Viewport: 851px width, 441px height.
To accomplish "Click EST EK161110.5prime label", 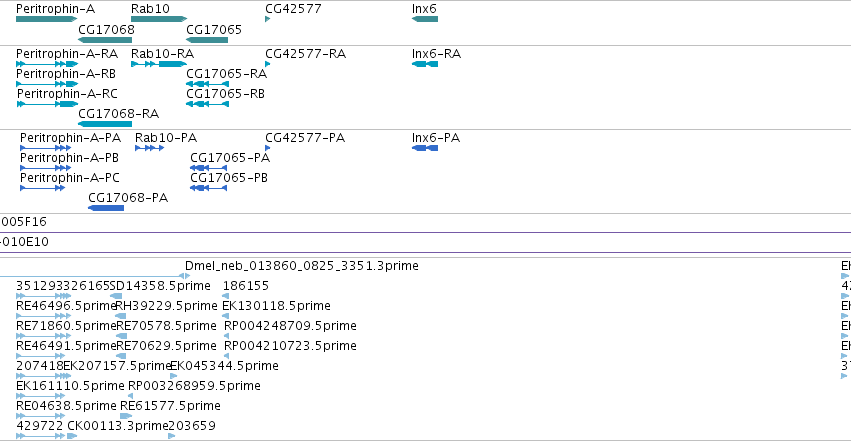I will pyautogui.click(x=70, y=386).
